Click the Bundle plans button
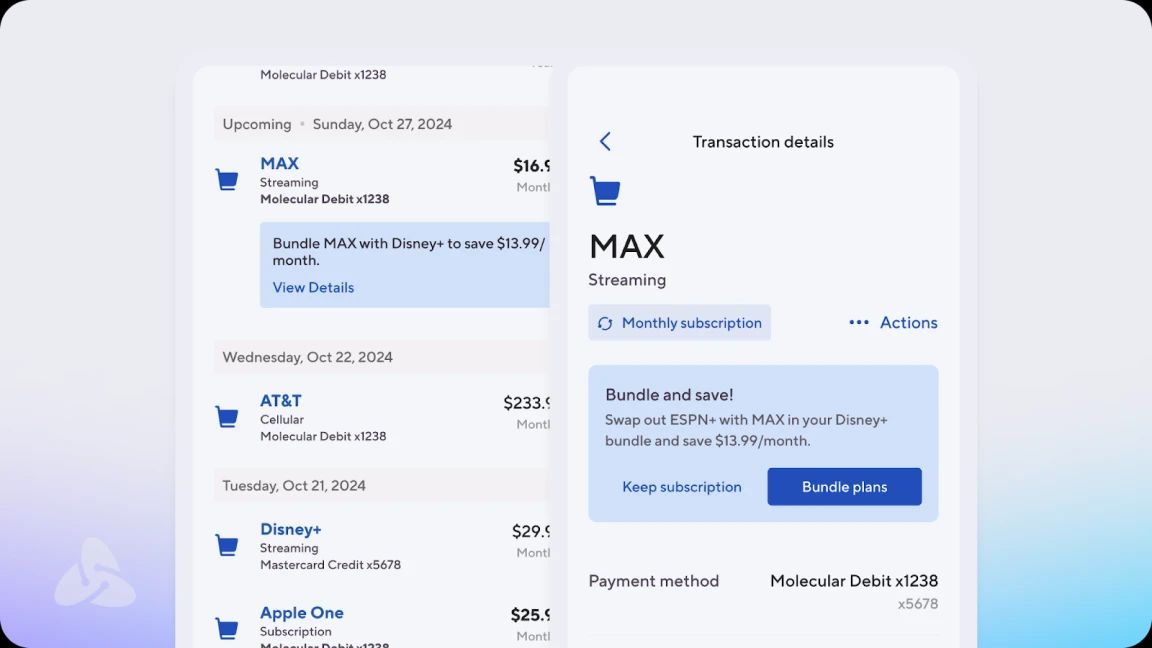 click(x=844, y=486)
